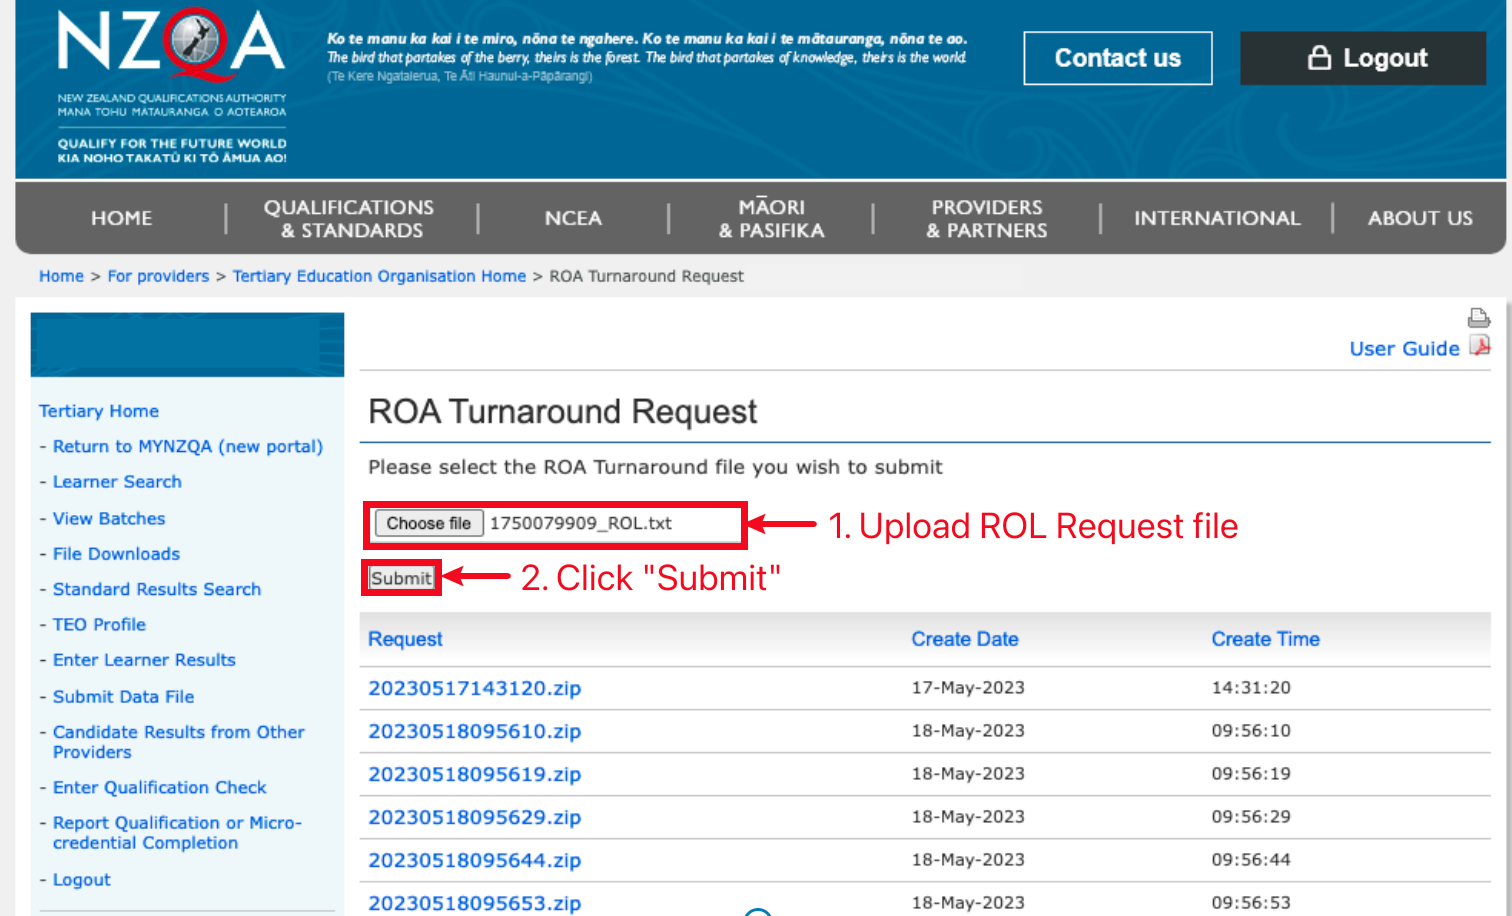
Task: Open the Qualifications & Standards menu
Action: pos(349,218)
